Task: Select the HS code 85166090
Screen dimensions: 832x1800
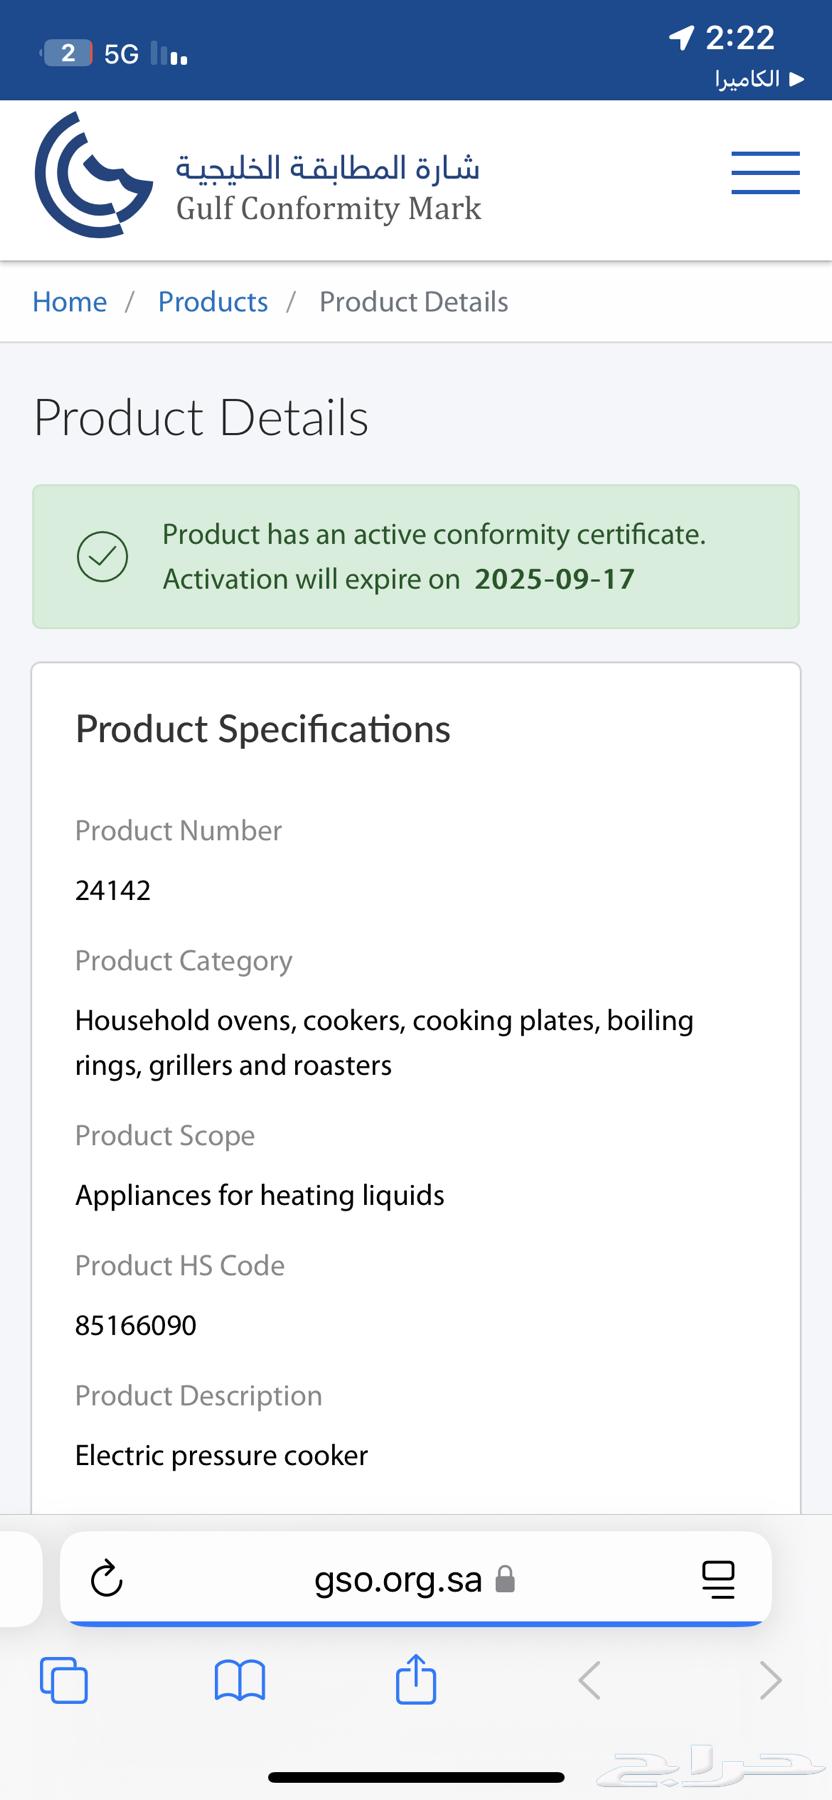Action: [x=136, y=1325]
